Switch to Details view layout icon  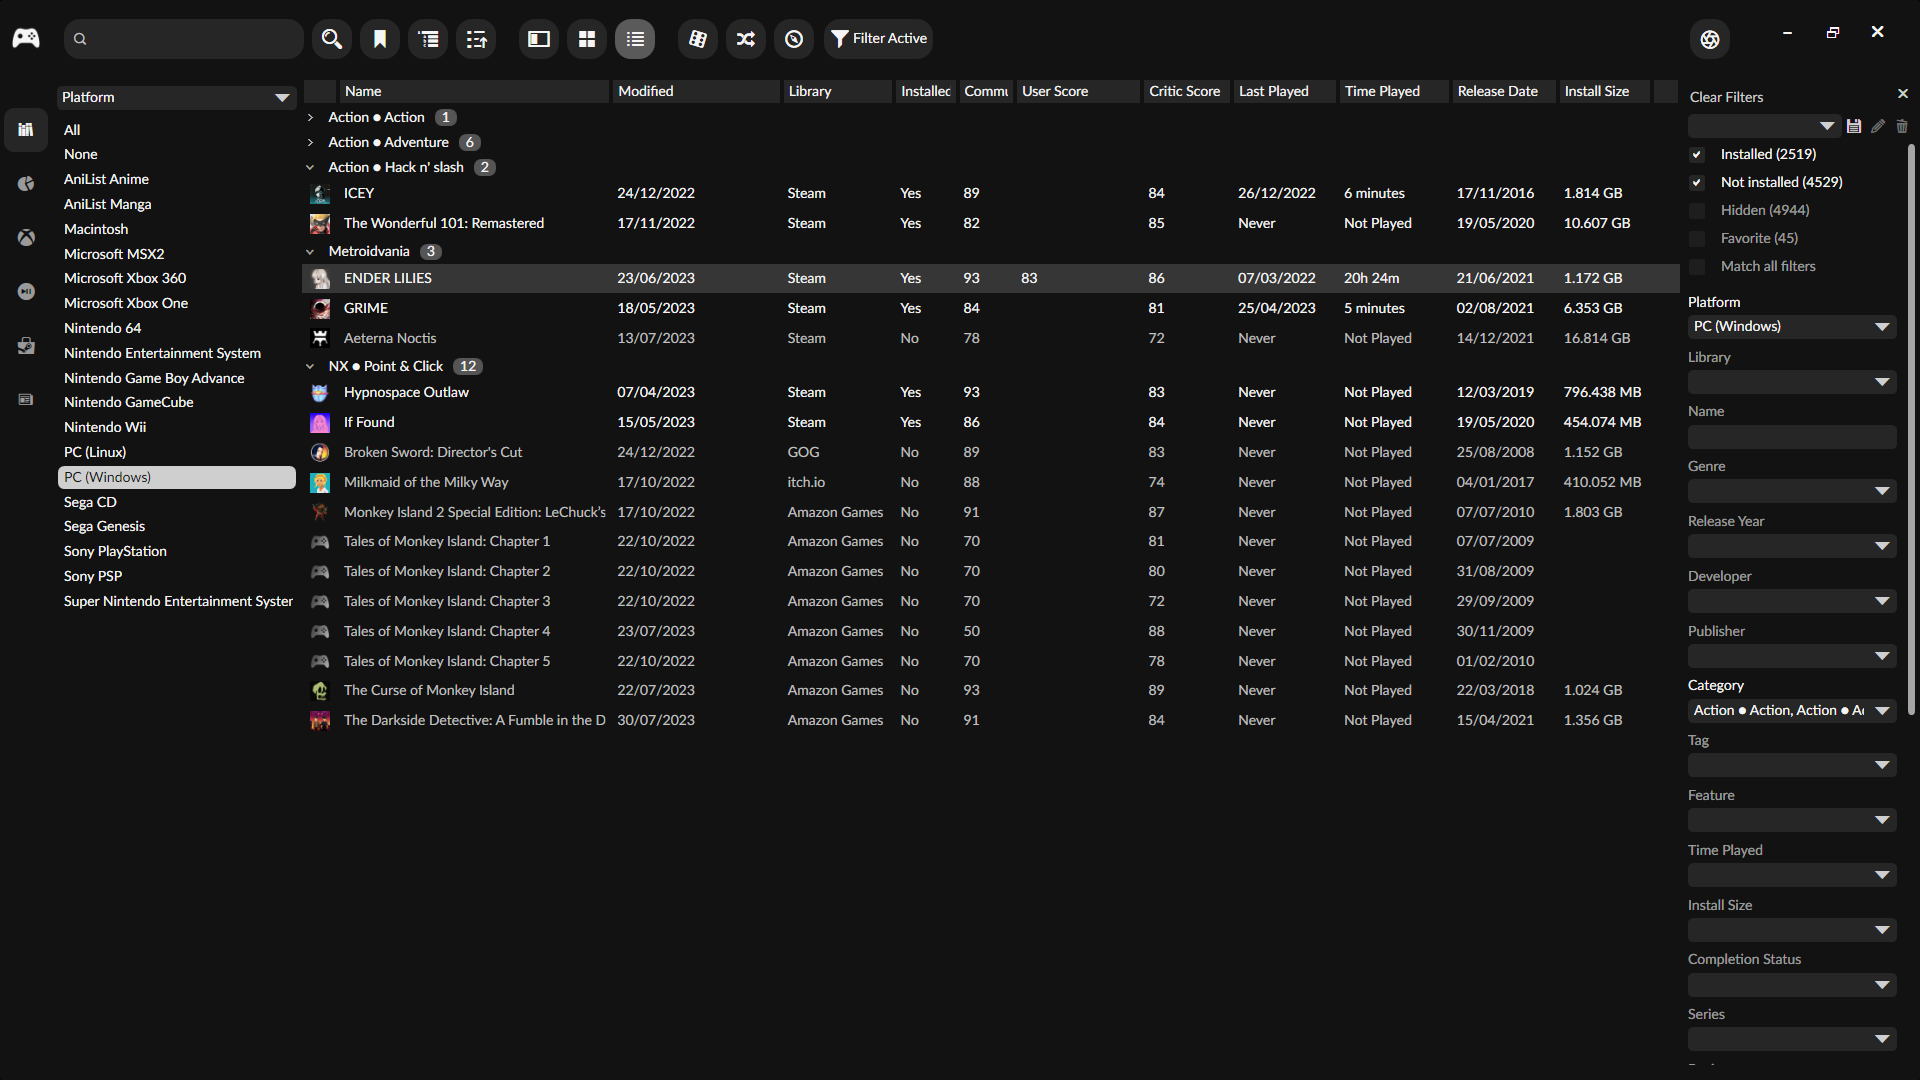(539, 39)
